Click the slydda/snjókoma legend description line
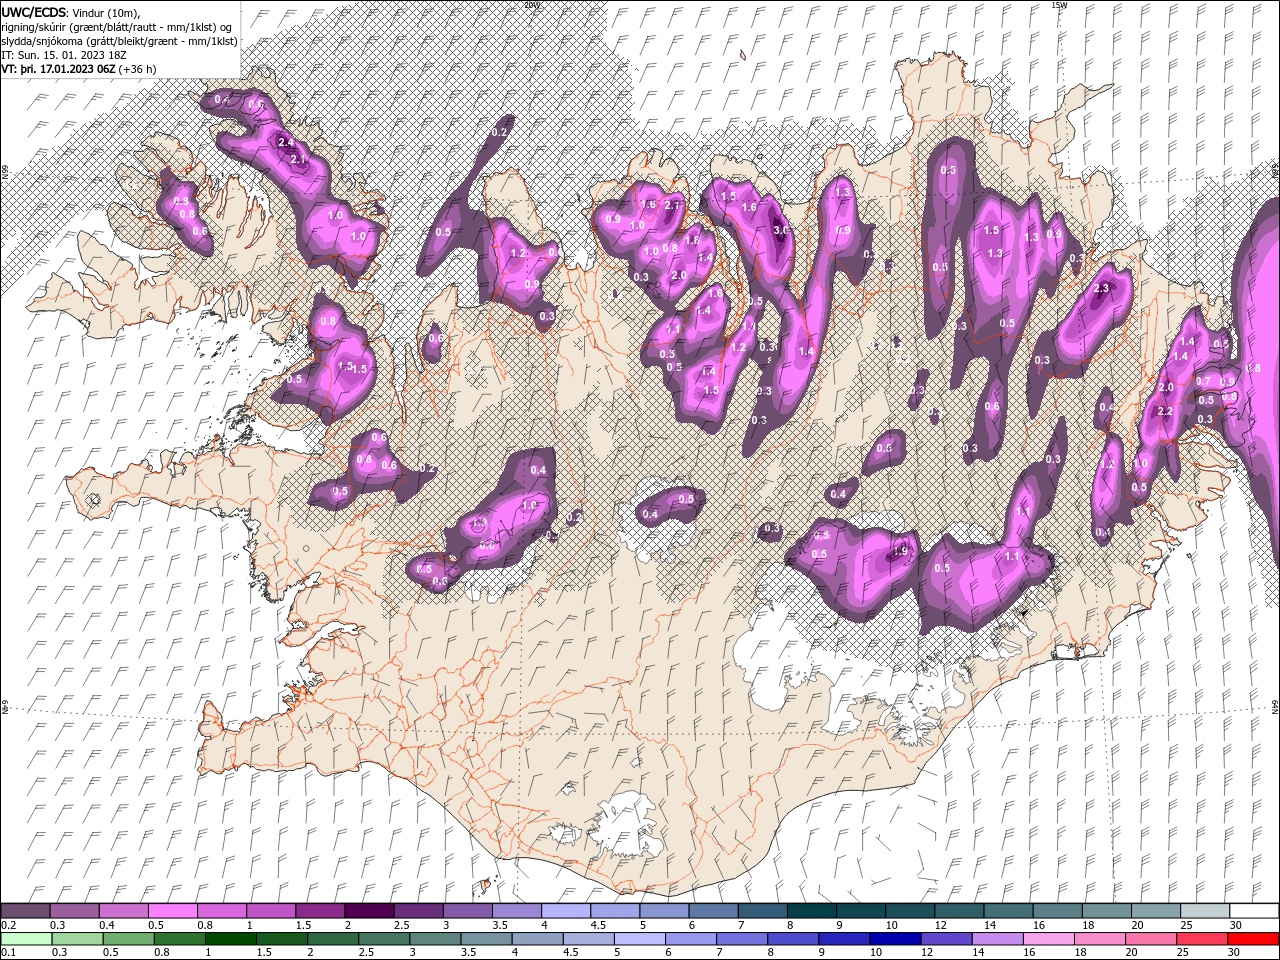The image size is (1280, 960). [x=119, y=41]
